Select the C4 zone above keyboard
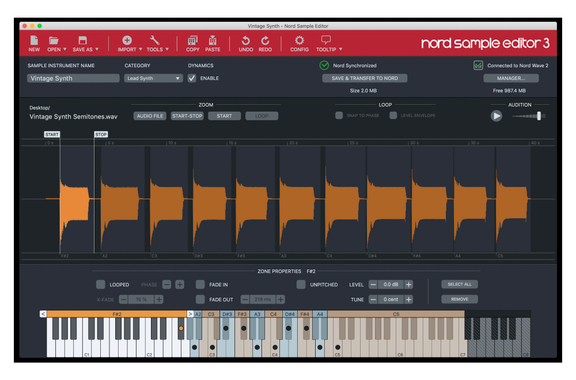The width and height of the screenshot is (576, 380). point(274,314)
